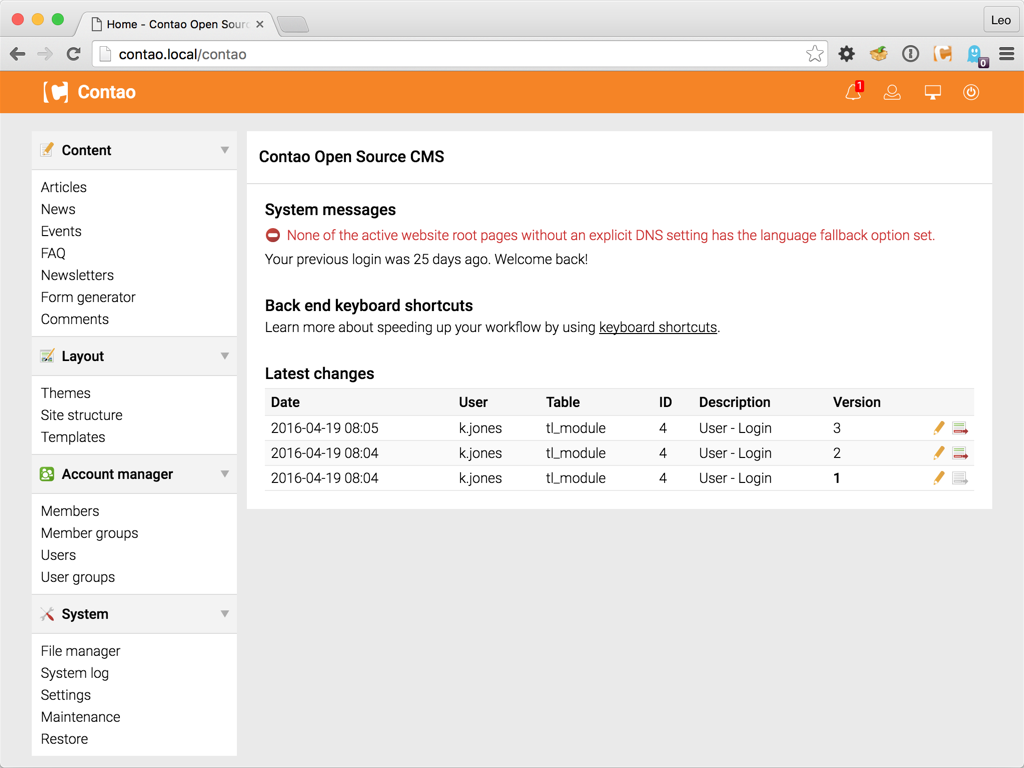Viewport: 1024px width, 768px height.
Task: Open User groups
Action: coord(78,577)
